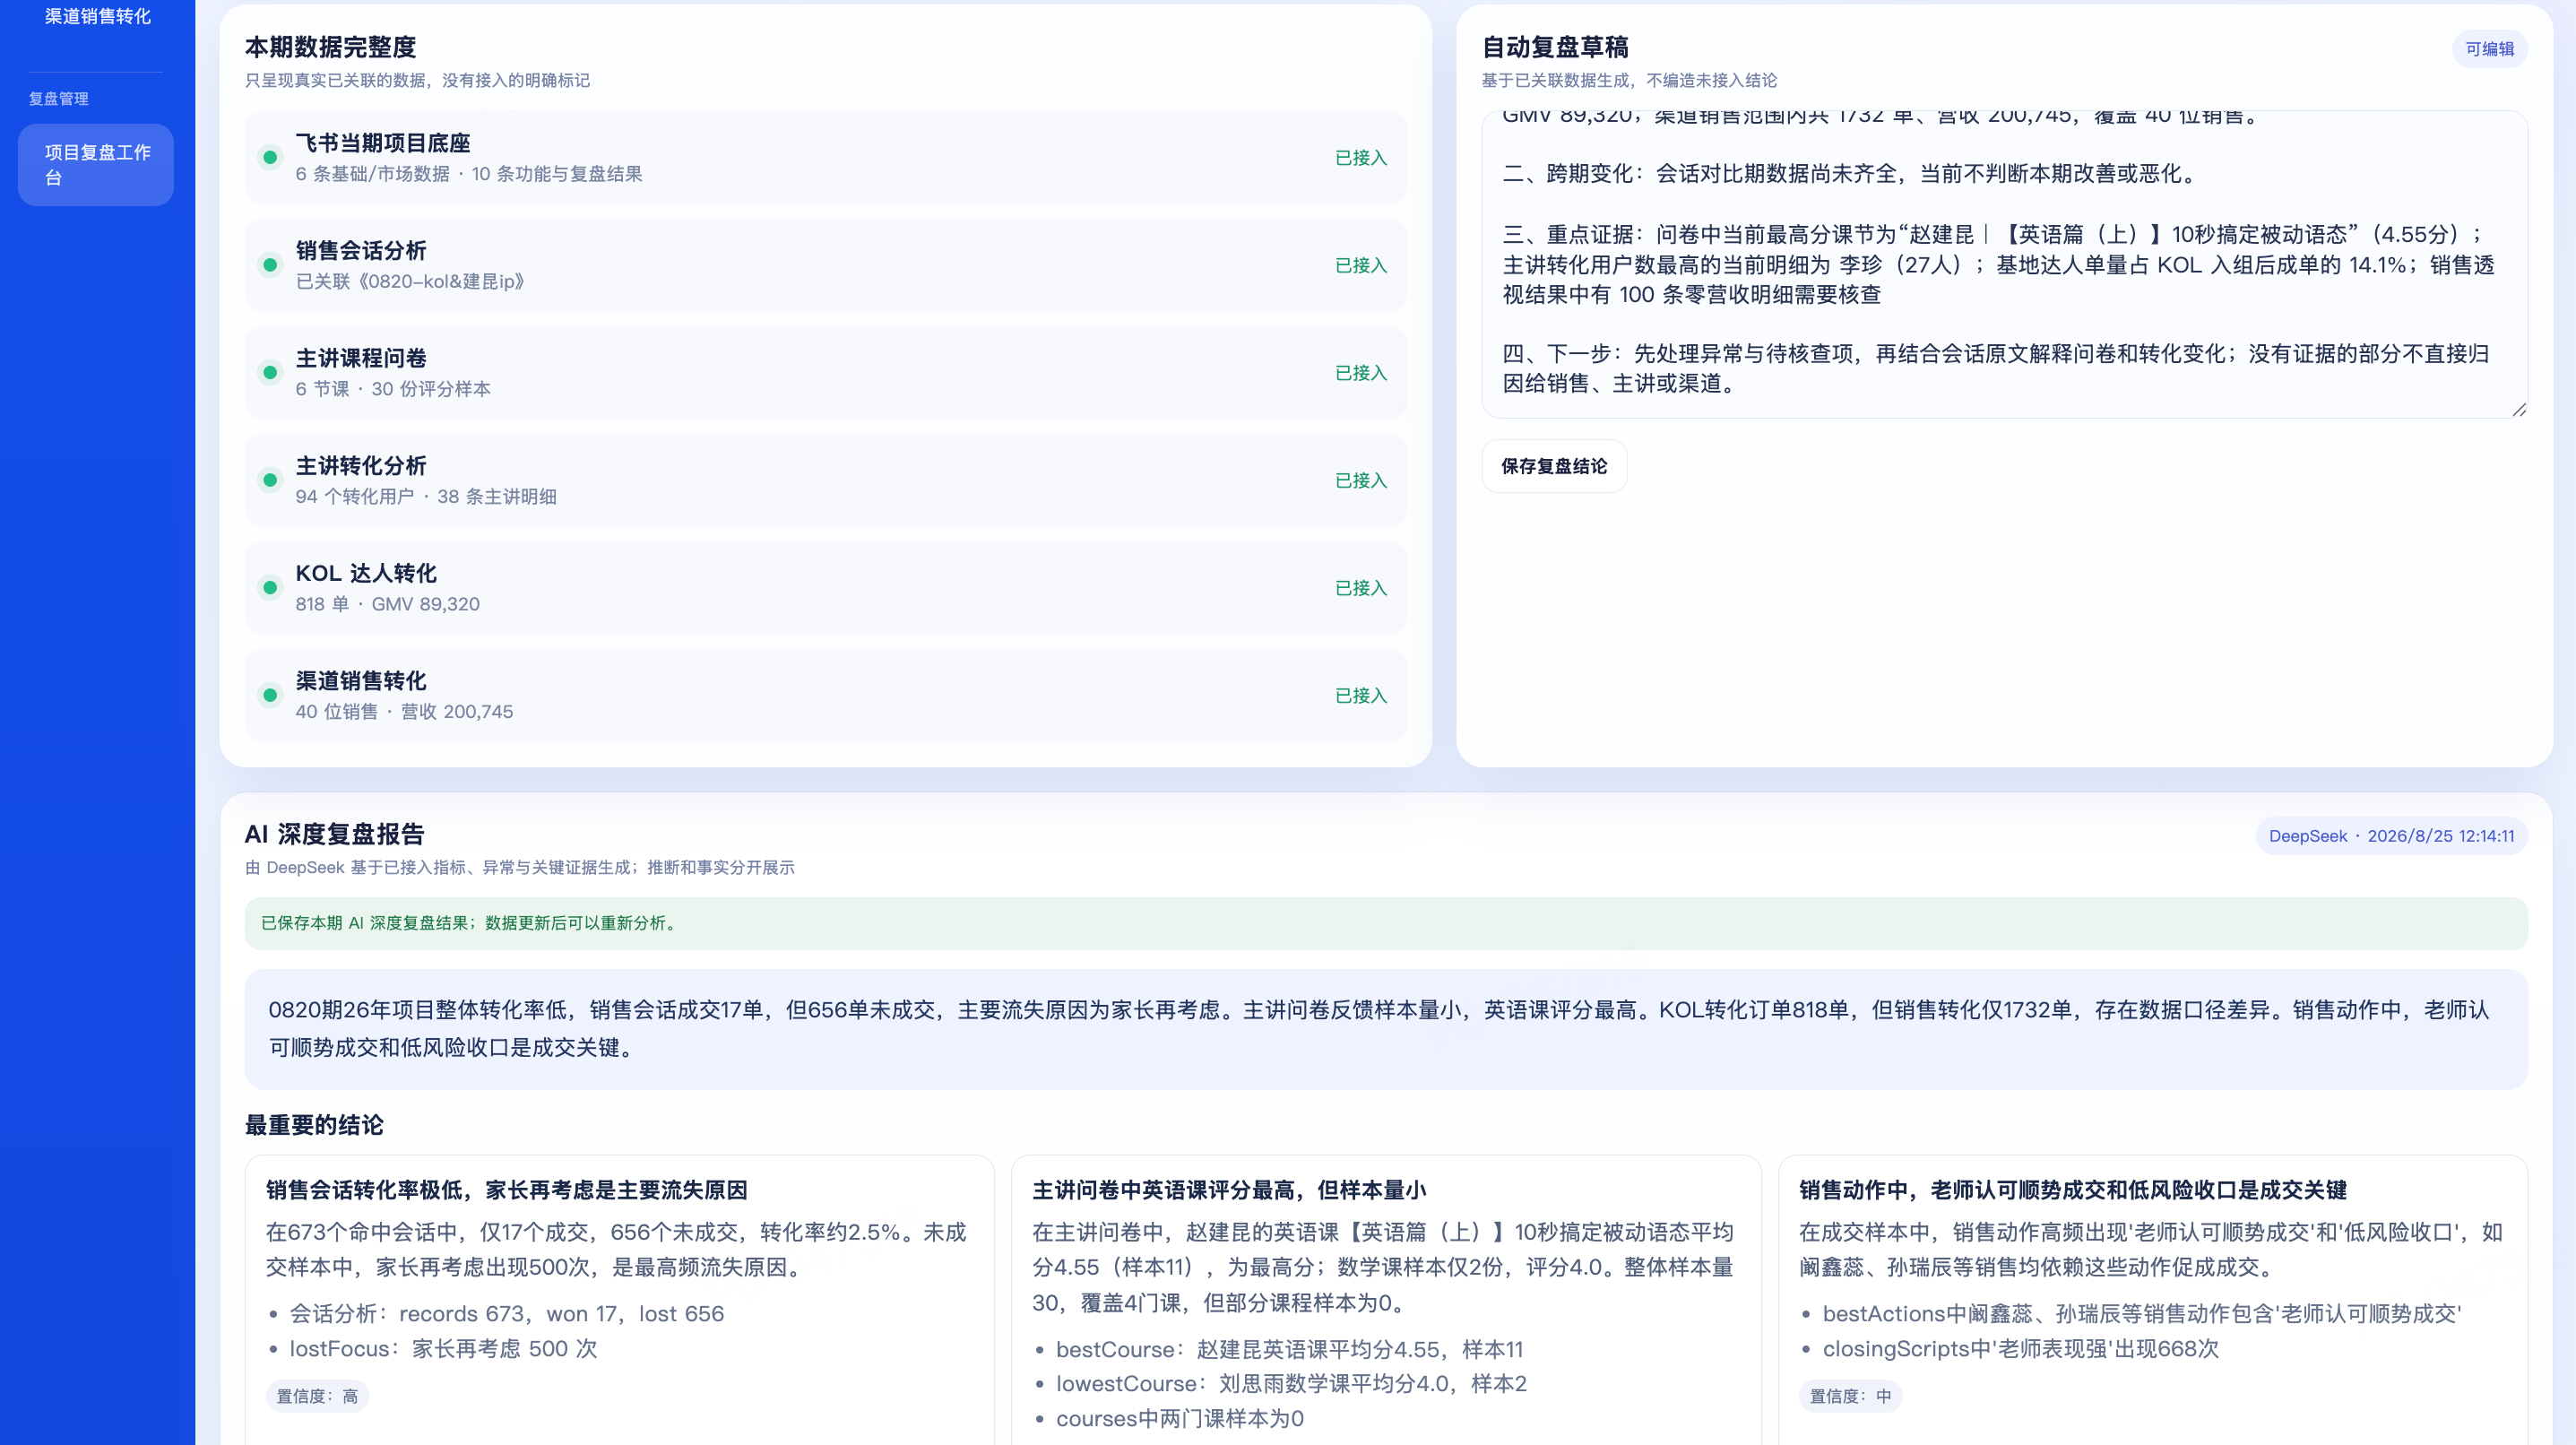Grab the draft textarea resize handle
Image resolution: width=2576 pixels, height=1445 pixels.
pos(2519,409)
